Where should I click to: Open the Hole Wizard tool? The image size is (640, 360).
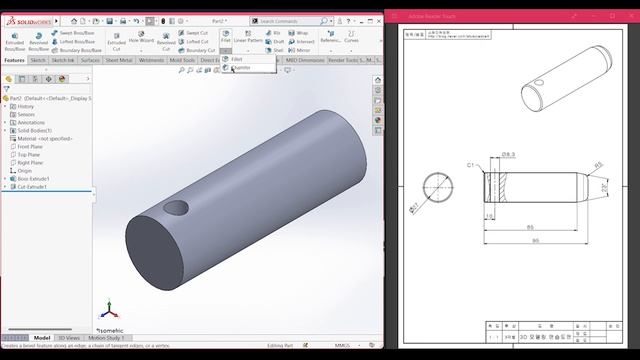(x=141, y=37)
